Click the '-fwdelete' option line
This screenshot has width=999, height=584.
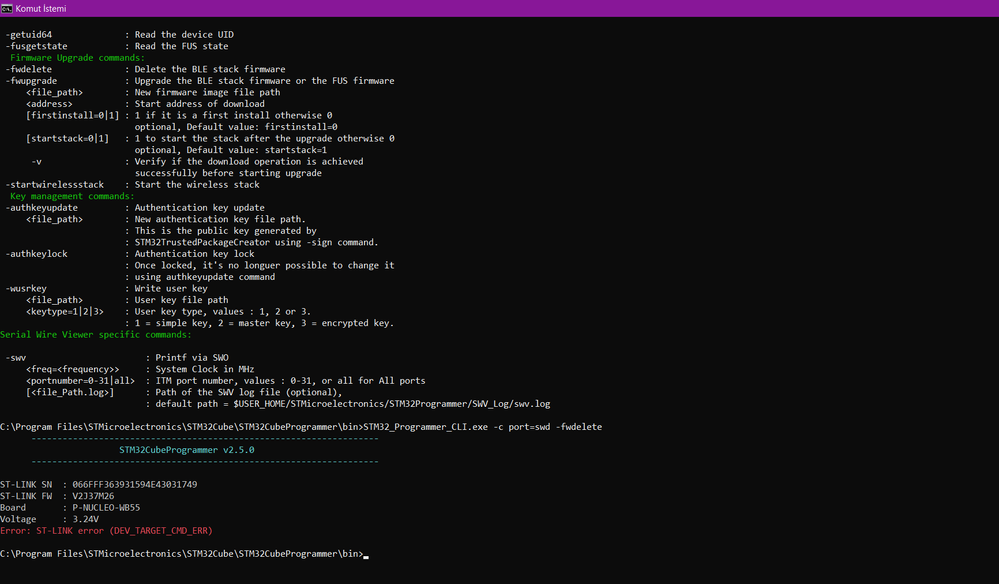145,69
